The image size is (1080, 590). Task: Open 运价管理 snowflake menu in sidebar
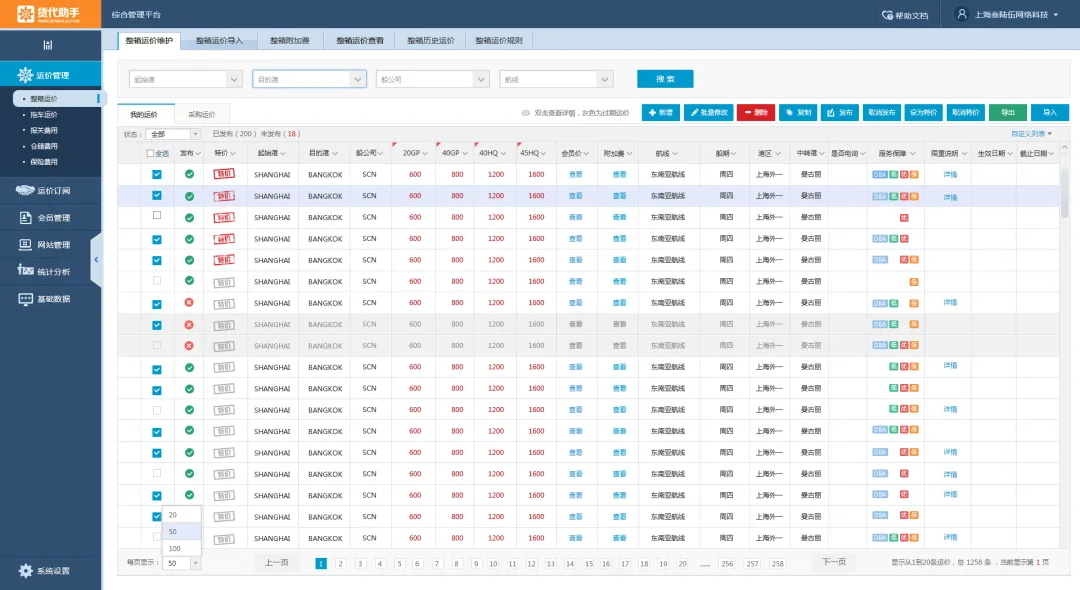(x=50, y=75)
